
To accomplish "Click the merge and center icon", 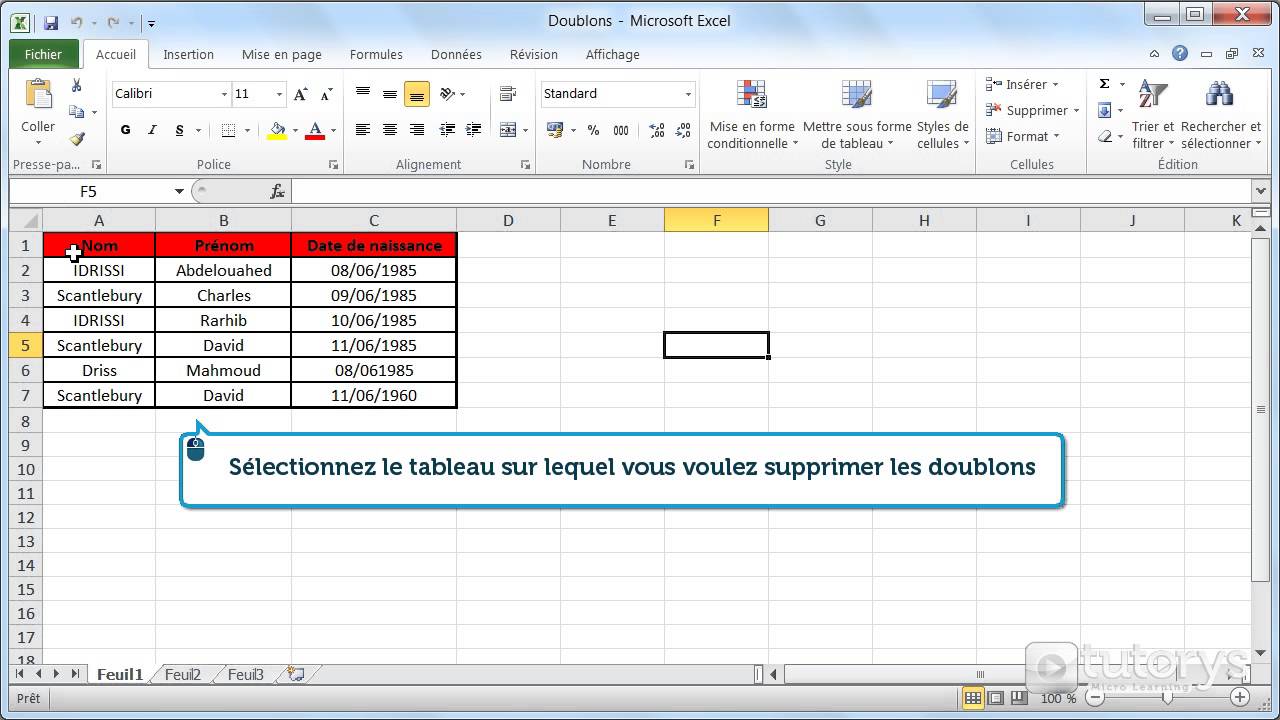I will [507, 130].
